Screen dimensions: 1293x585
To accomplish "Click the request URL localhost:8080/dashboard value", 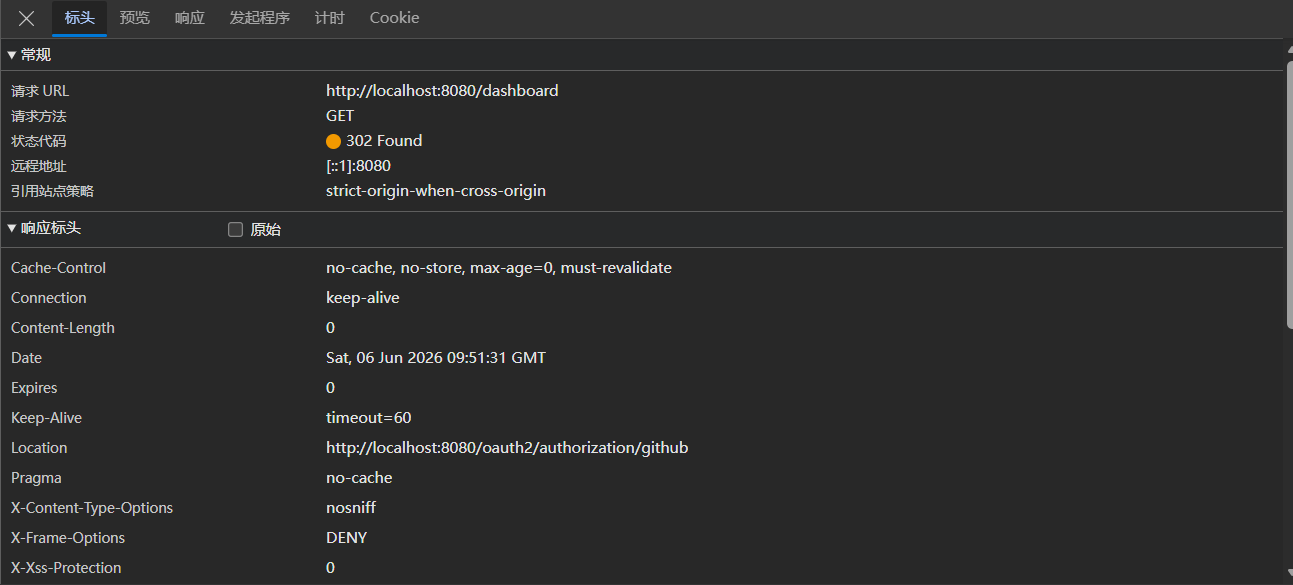I will coord(442,91).
